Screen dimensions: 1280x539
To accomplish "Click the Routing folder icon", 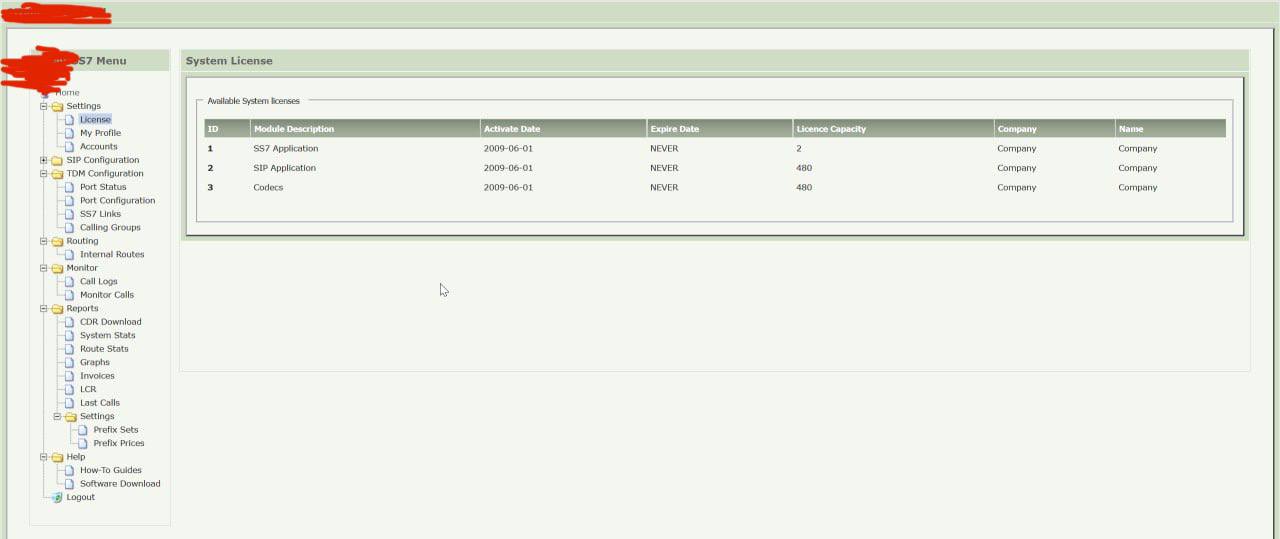I will tap(57, 241).
